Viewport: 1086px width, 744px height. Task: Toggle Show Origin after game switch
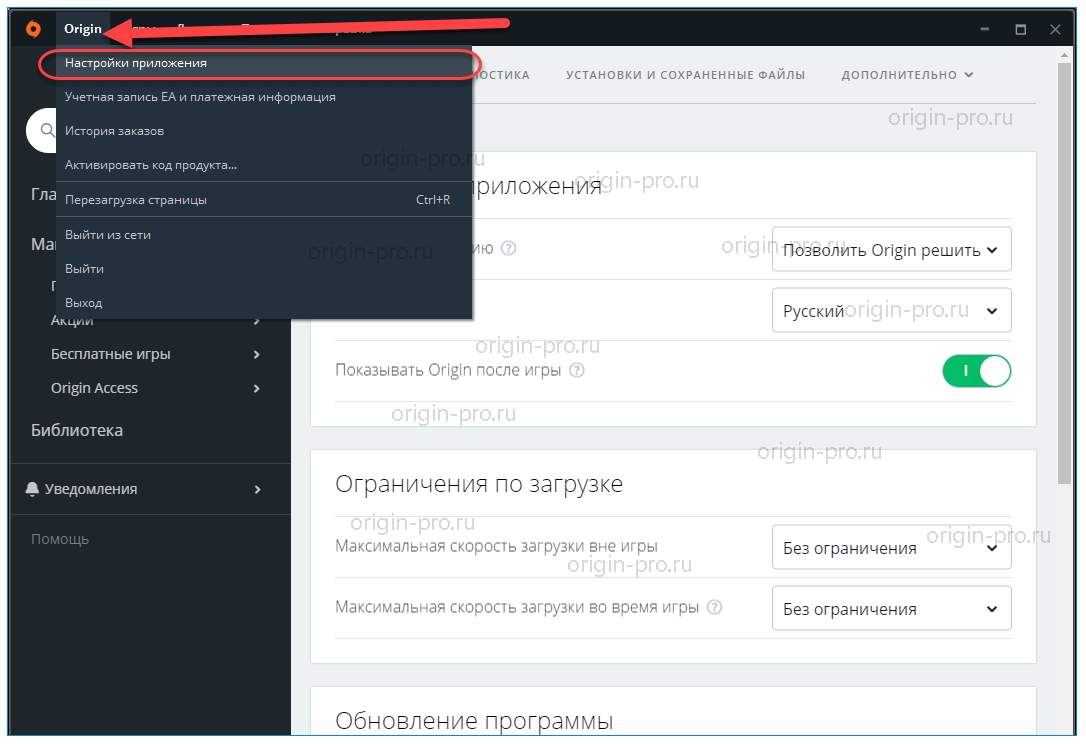coord(976,371)
